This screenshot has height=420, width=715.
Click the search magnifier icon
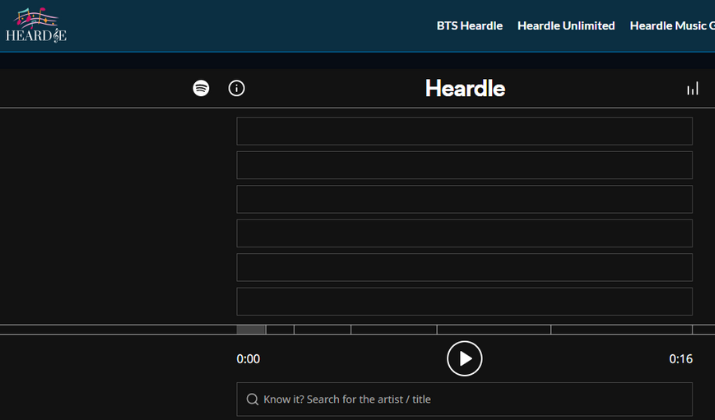tap(252, 399)
